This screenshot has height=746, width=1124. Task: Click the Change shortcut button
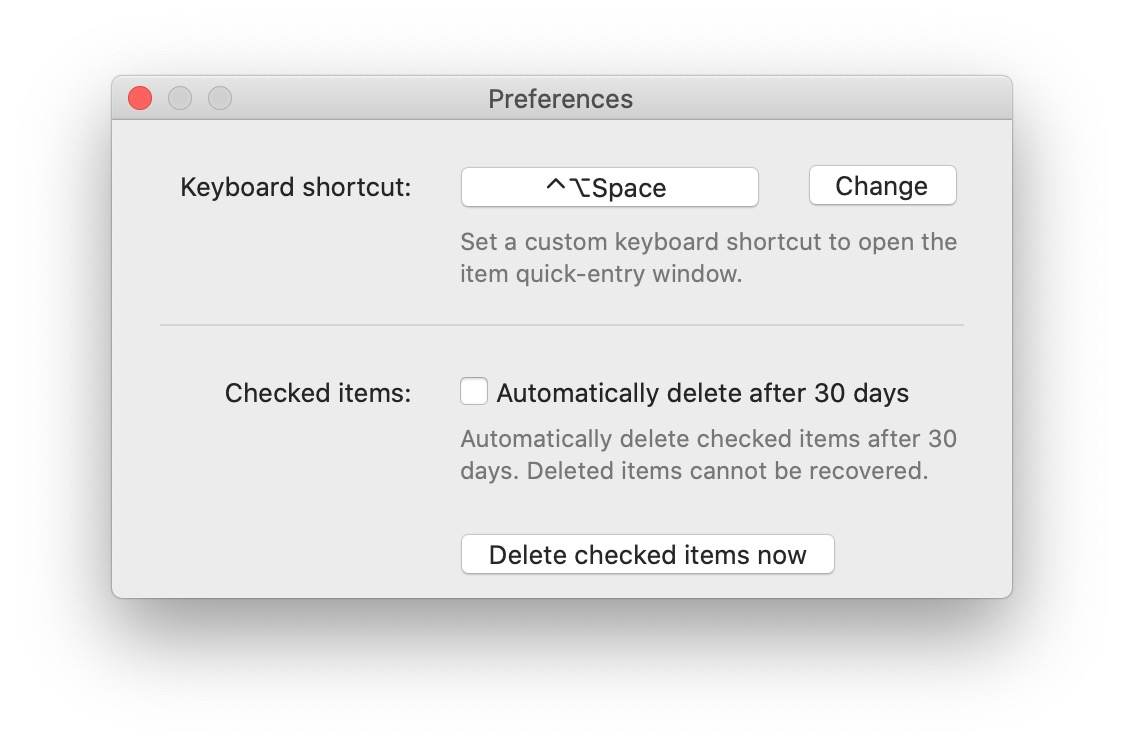point(882,186)
